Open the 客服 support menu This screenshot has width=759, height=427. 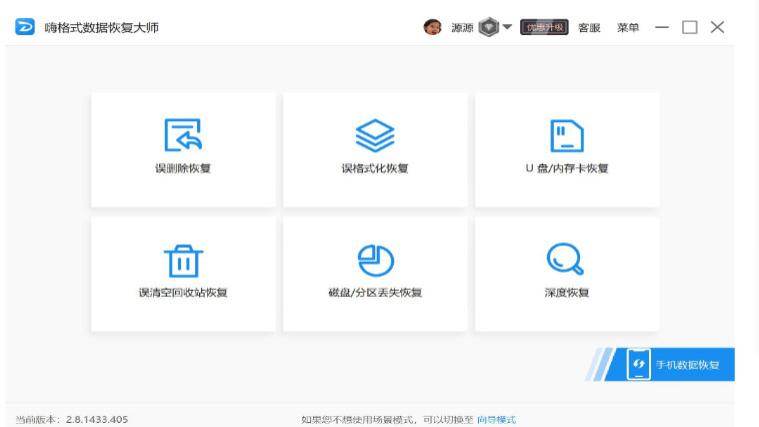[589, 28]
